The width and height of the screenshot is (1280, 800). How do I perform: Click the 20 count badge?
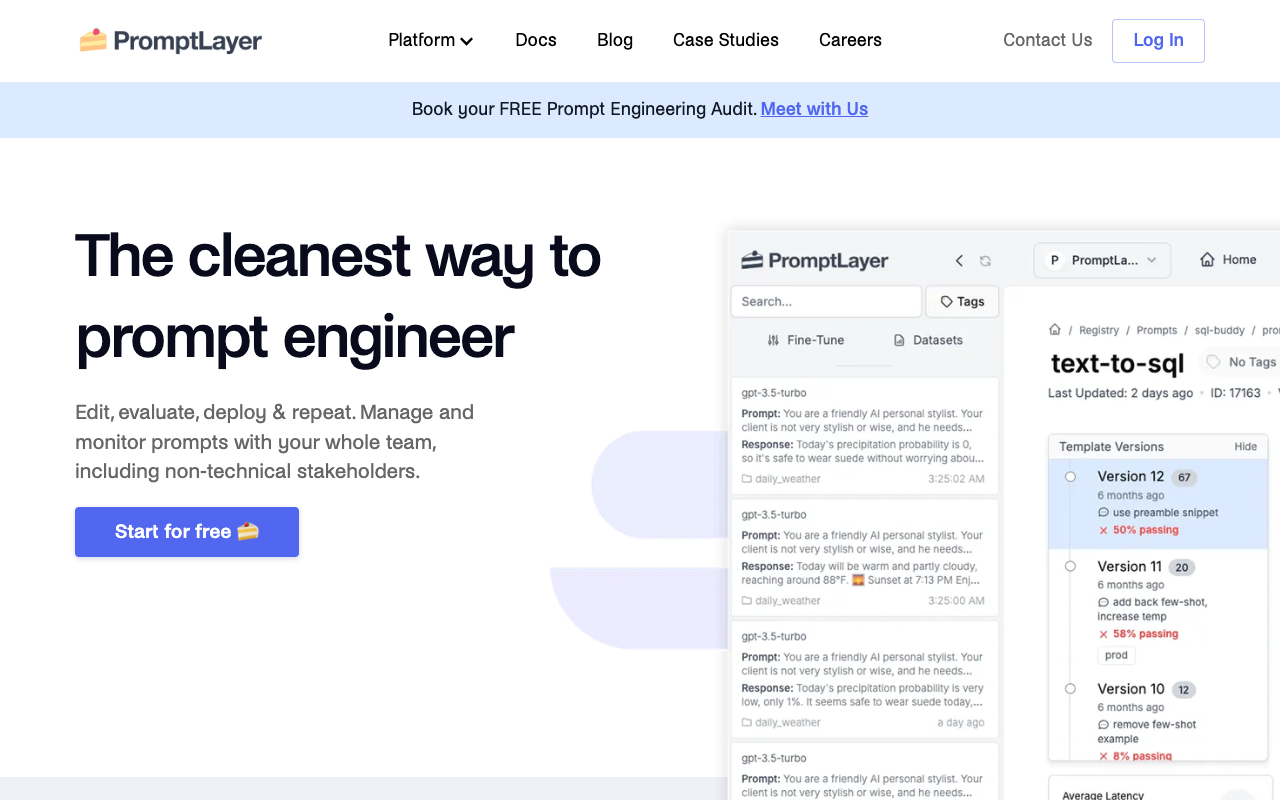pos(1182,567)
